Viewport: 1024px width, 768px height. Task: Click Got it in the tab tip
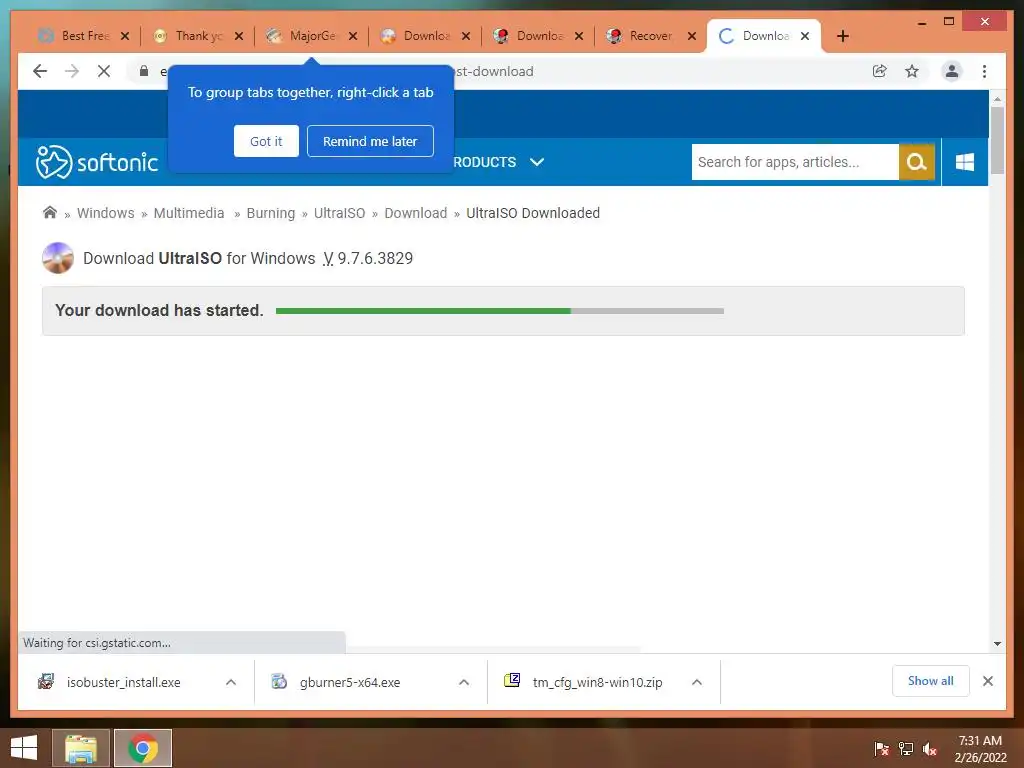tap(266, 141)
